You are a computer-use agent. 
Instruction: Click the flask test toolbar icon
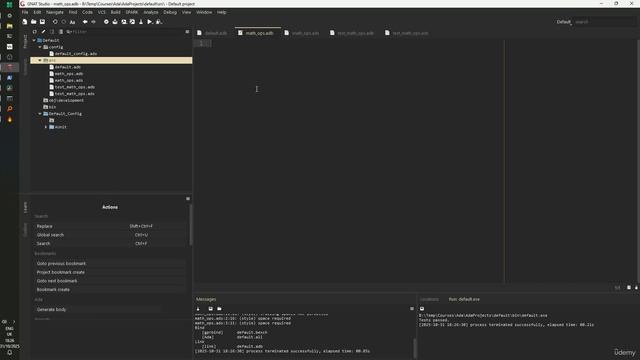(x=141, y=22)
